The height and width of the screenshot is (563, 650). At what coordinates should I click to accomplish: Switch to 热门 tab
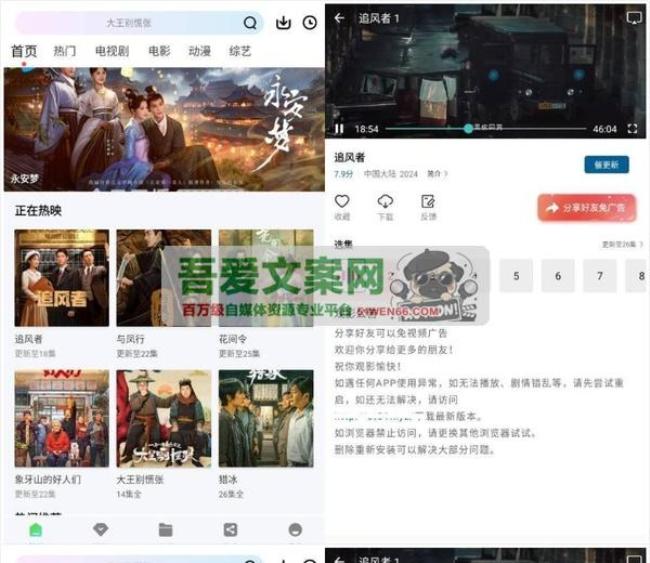(65, 51)
